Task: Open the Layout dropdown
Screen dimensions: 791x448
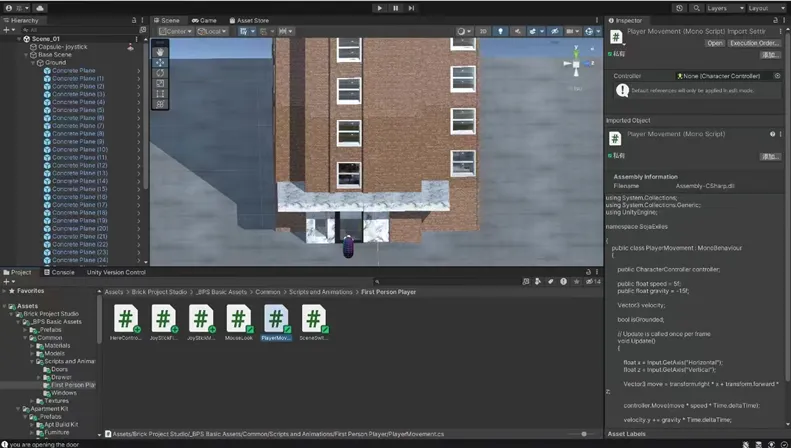Action: [x=767, y=8]
